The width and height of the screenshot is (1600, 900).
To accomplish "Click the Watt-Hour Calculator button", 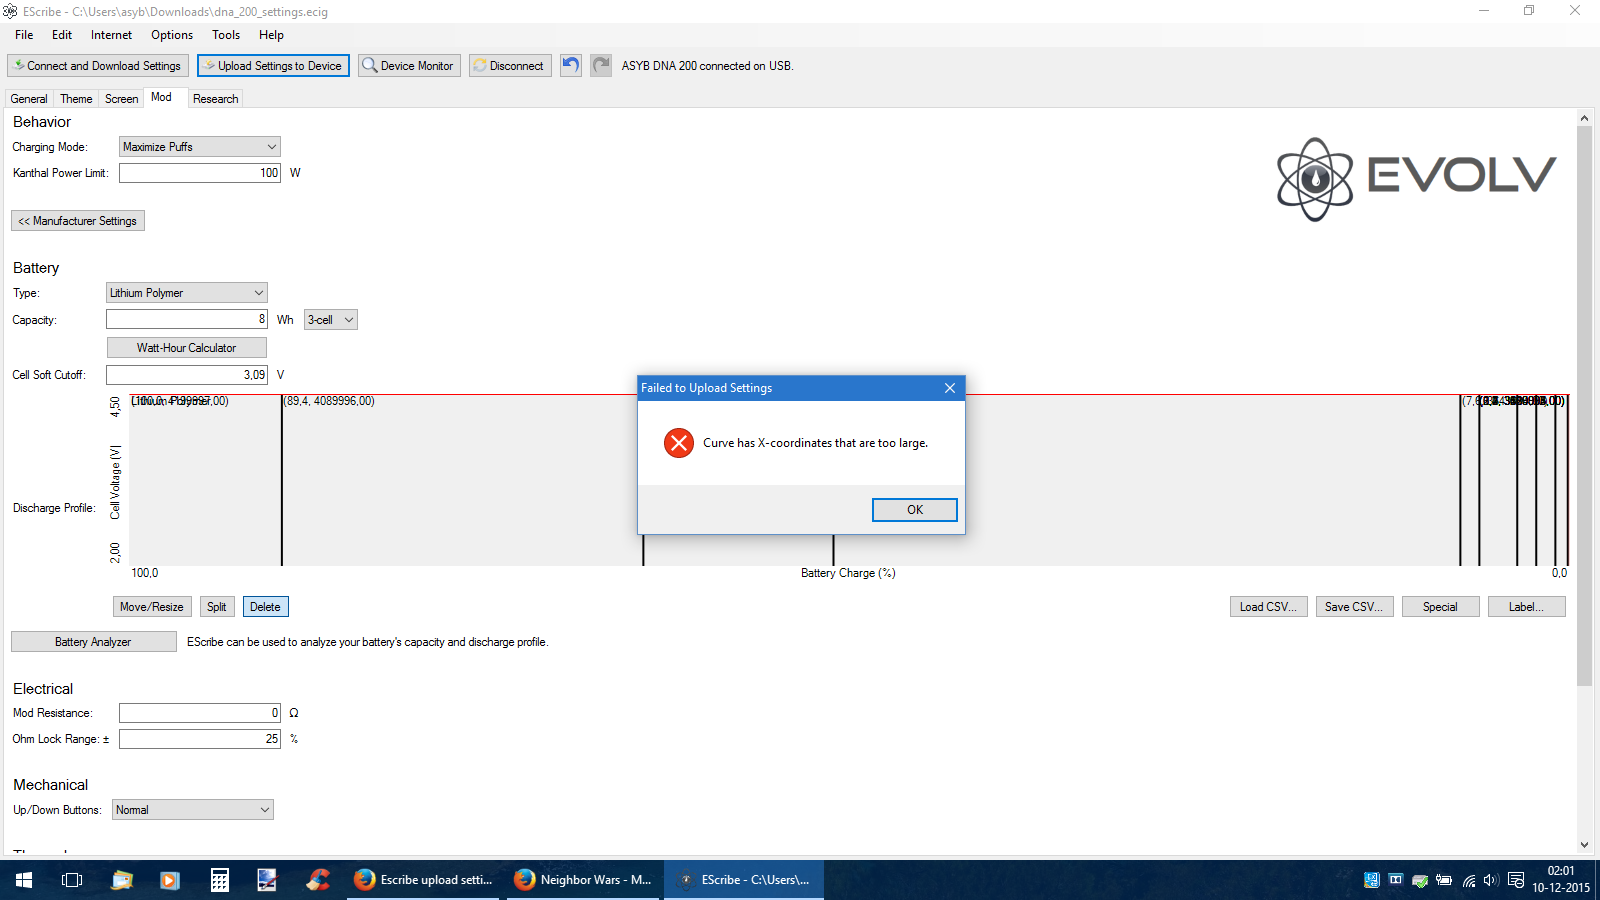I will (186, 348).
